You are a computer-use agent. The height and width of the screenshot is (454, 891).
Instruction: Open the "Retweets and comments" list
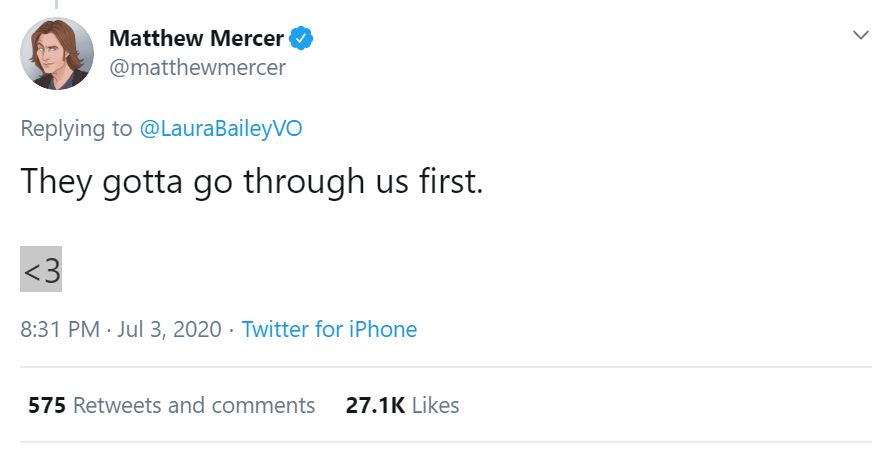click(x=194, y=405)
